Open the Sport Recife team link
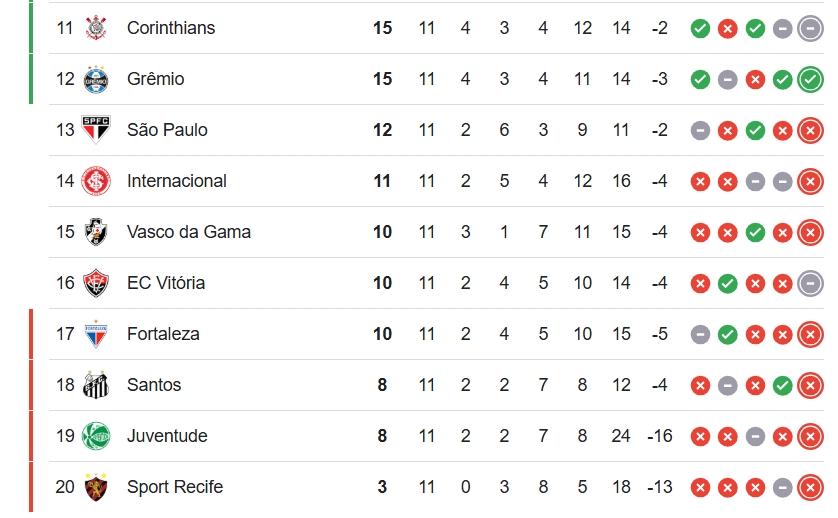The width and height of the screenshot is (838, 518). 175,487
